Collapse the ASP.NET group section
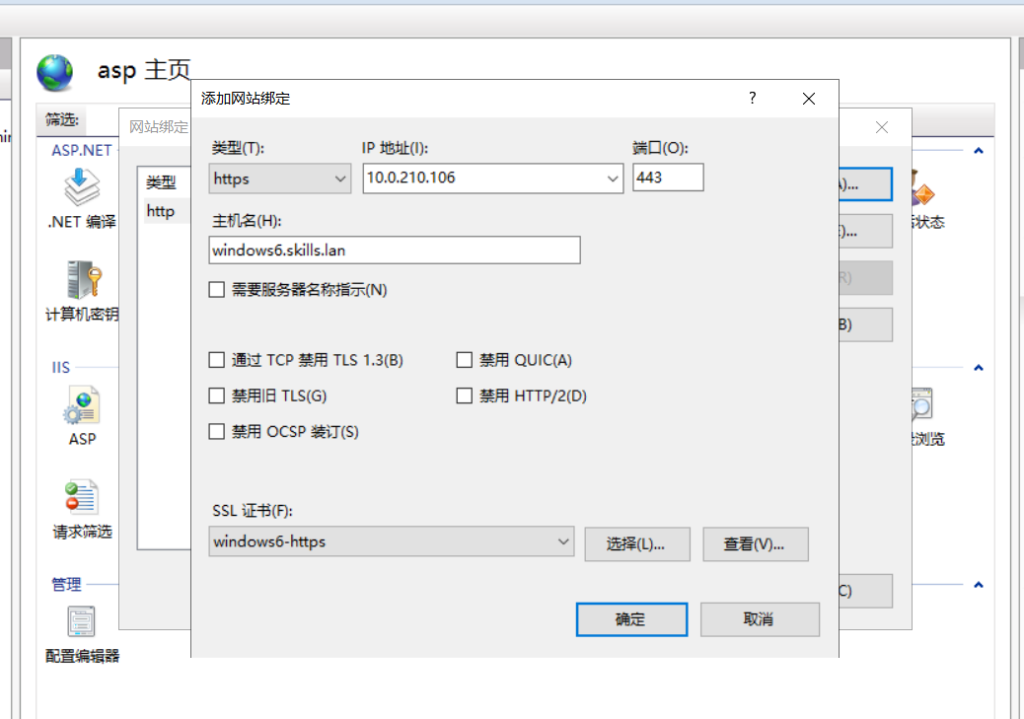This screenshot has height=719, width=1024. coord(978,151)
